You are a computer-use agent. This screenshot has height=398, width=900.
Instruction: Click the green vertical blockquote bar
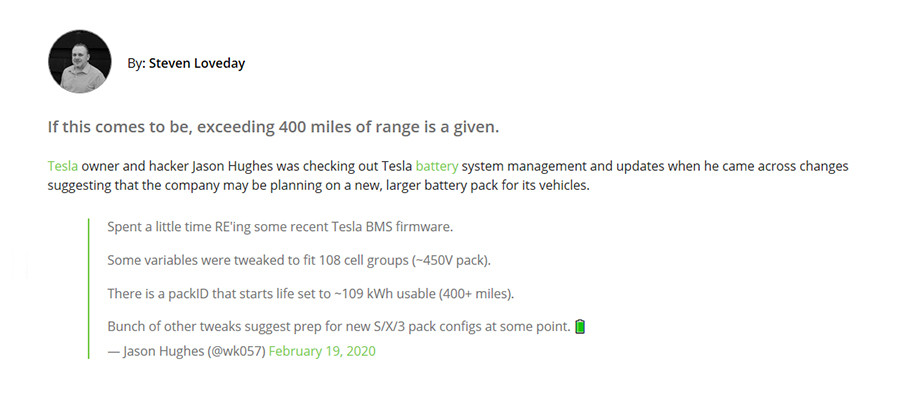click(x=88, y=288)
